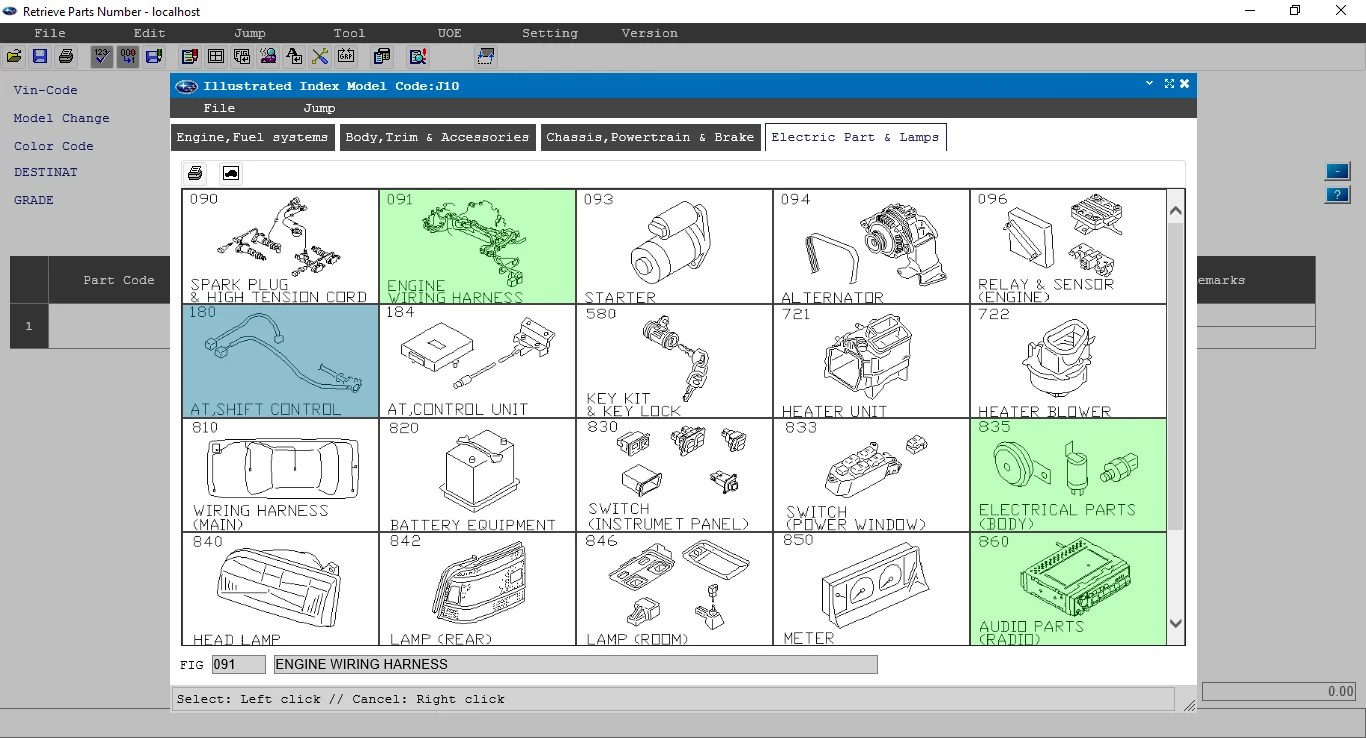
Task: Select the ENGINE WIRING HARNESS thumbnail
Action: 477,246
